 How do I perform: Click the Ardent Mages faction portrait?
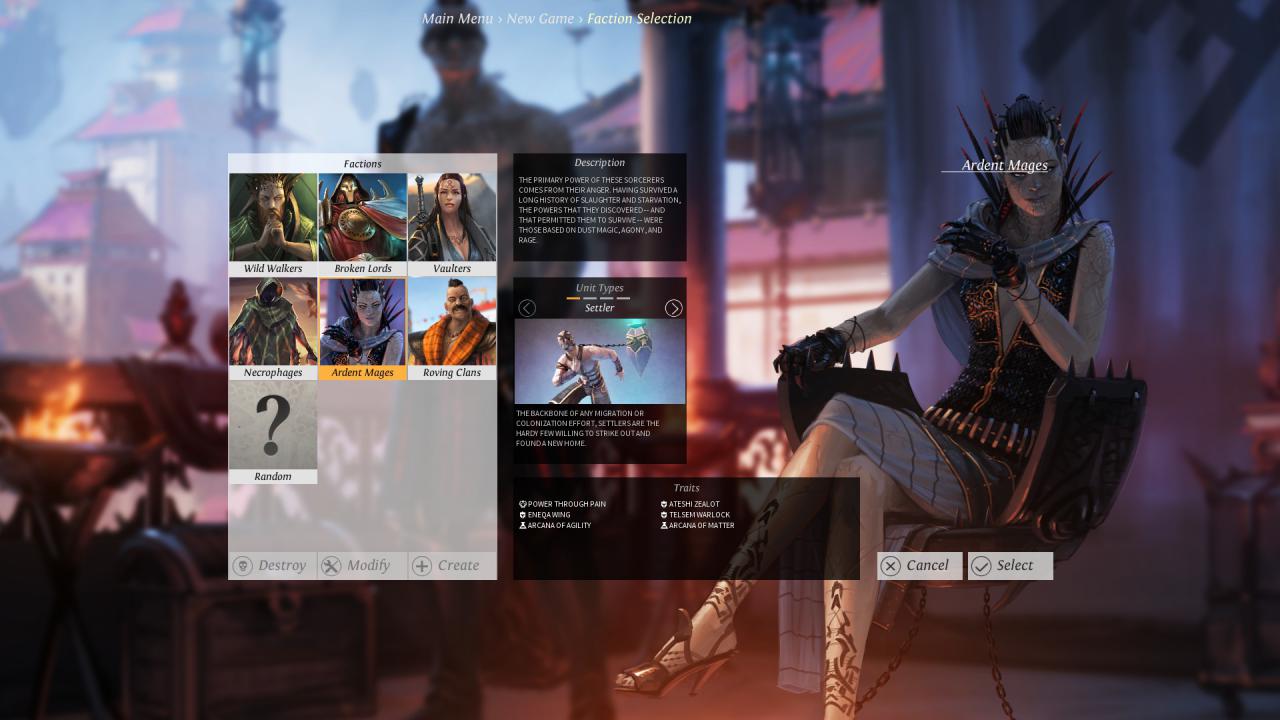[x=362, y=322]
